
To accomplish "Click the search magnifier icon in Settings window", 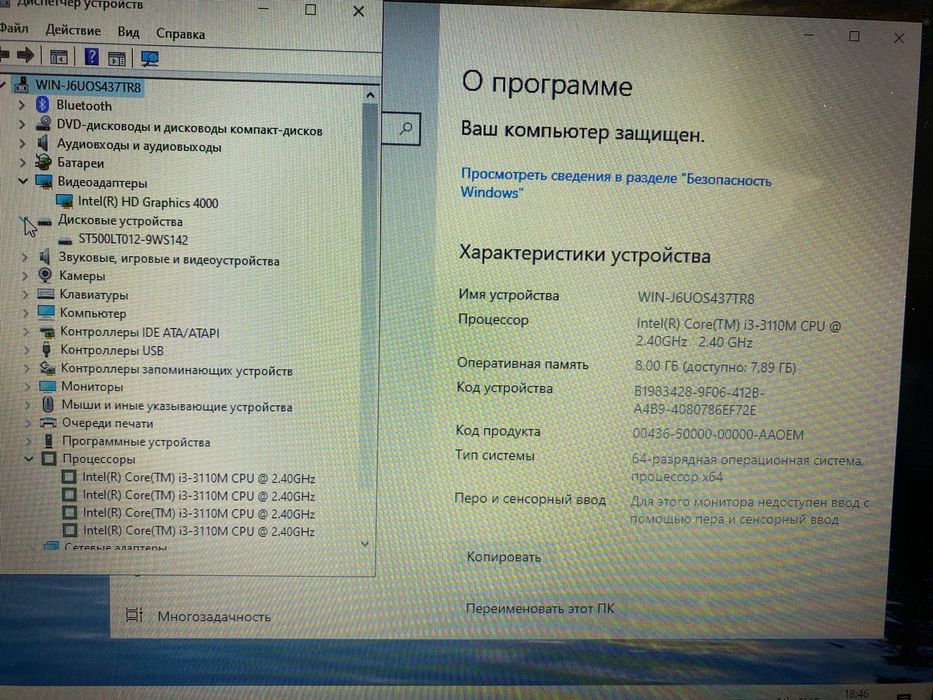I will 406,129.
